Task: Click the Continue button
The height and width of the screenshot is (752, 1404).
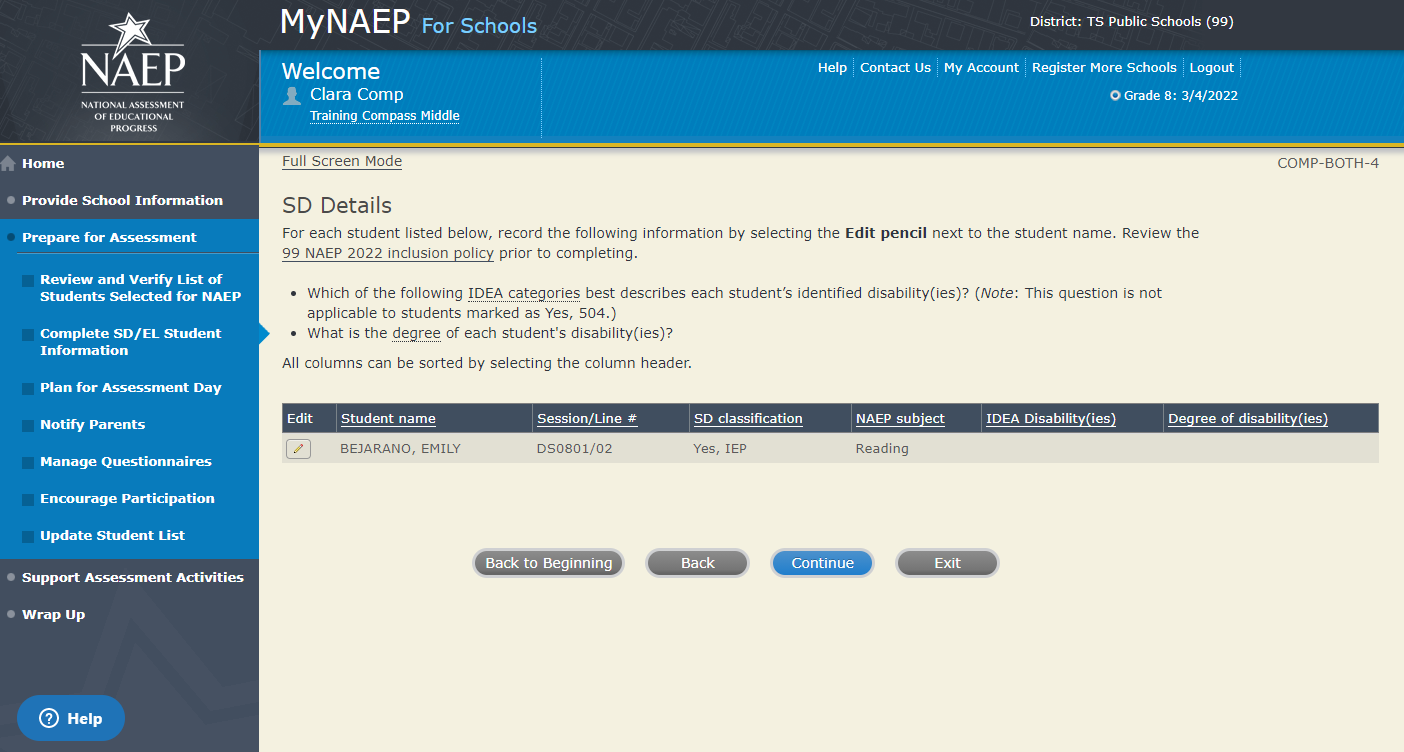Action: [x=822, y=563]
